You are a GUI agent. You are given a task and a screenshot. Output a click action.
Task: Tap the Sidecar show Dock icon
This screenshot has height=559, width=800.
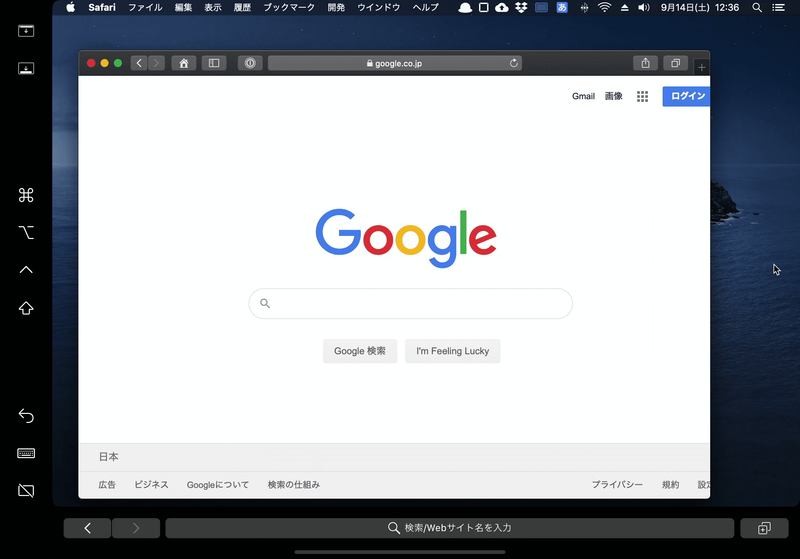coord(26,68)
